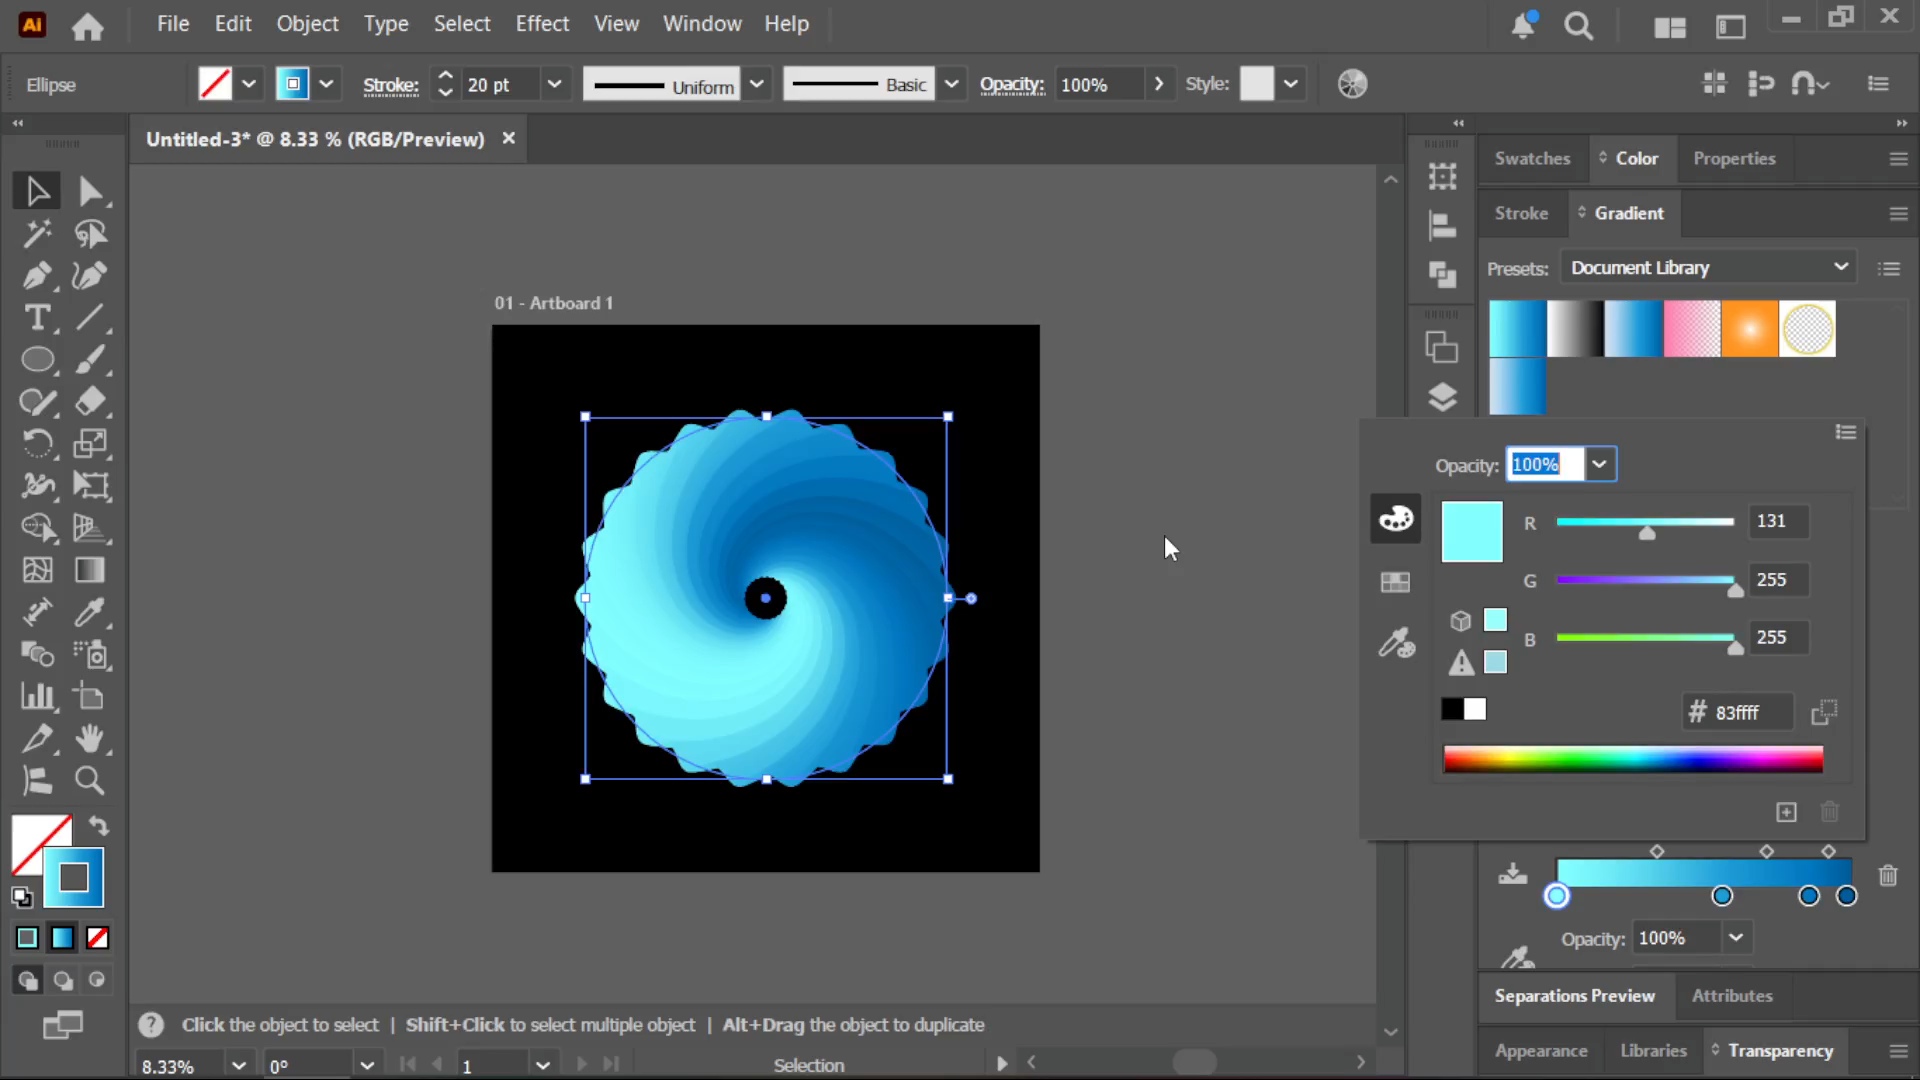Screen dimensions: 1920x1080
Task: Select the Artboard tool
Action: 90,696
